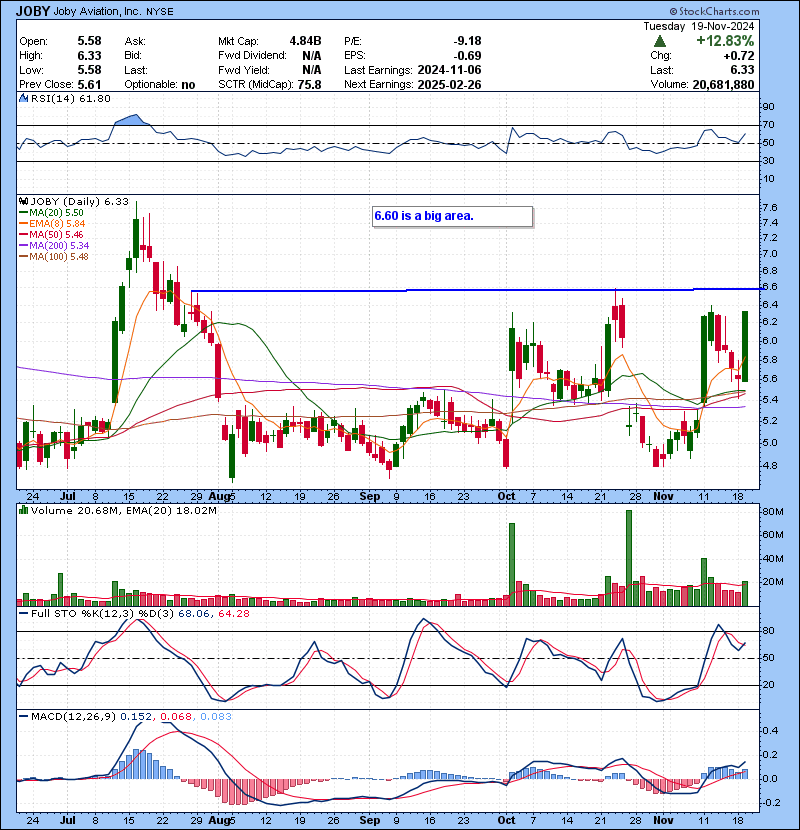
Task: Click the Optionable value no
Action: 188,85
